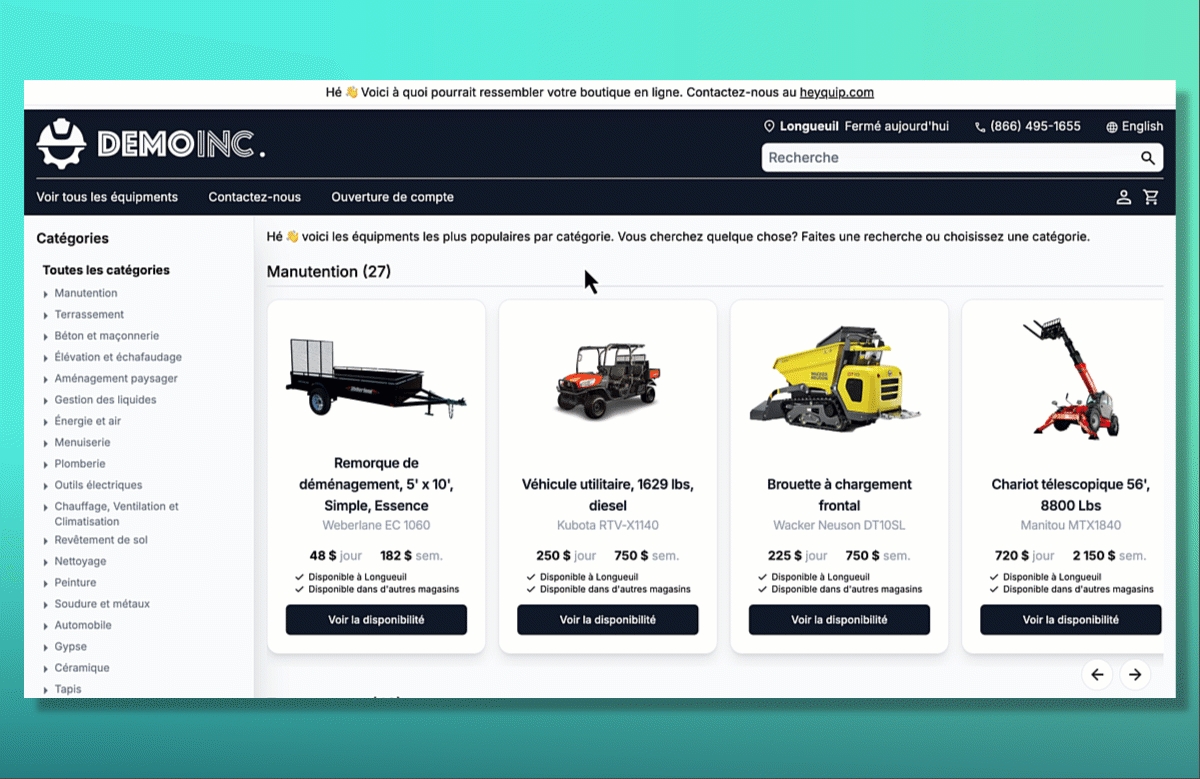Click the heyquip.com link in top banner
This screenshot has width=1200, height=779.
836,92
